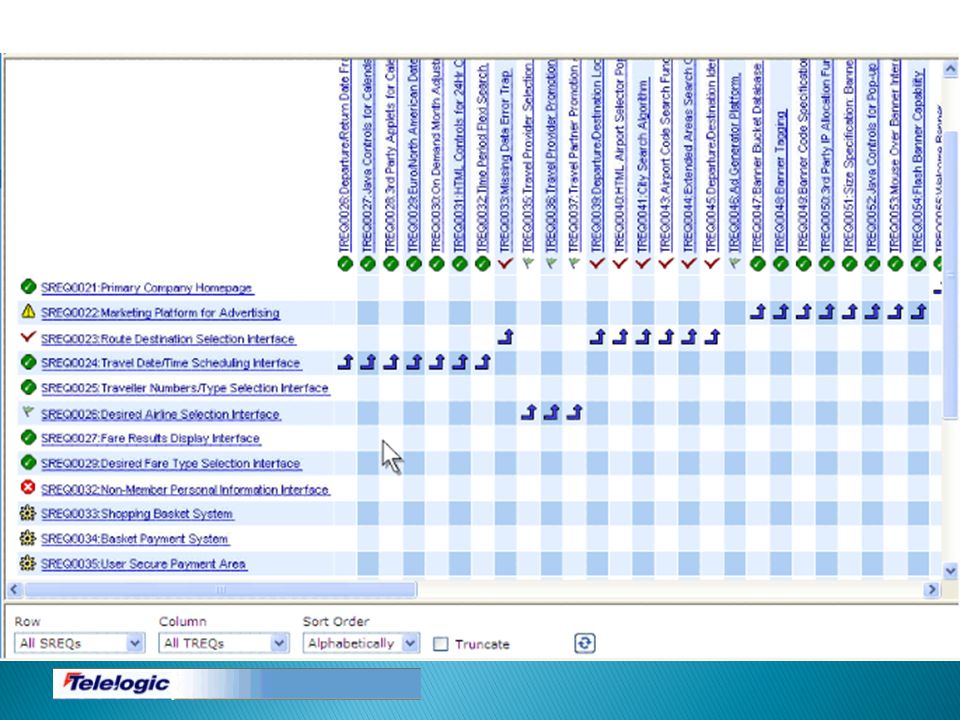The height and width of the screenshot is (720, 960).
Task: Open SREQ0029 Desired Fare Type Selection link
Action: click(x=171, y=463)
